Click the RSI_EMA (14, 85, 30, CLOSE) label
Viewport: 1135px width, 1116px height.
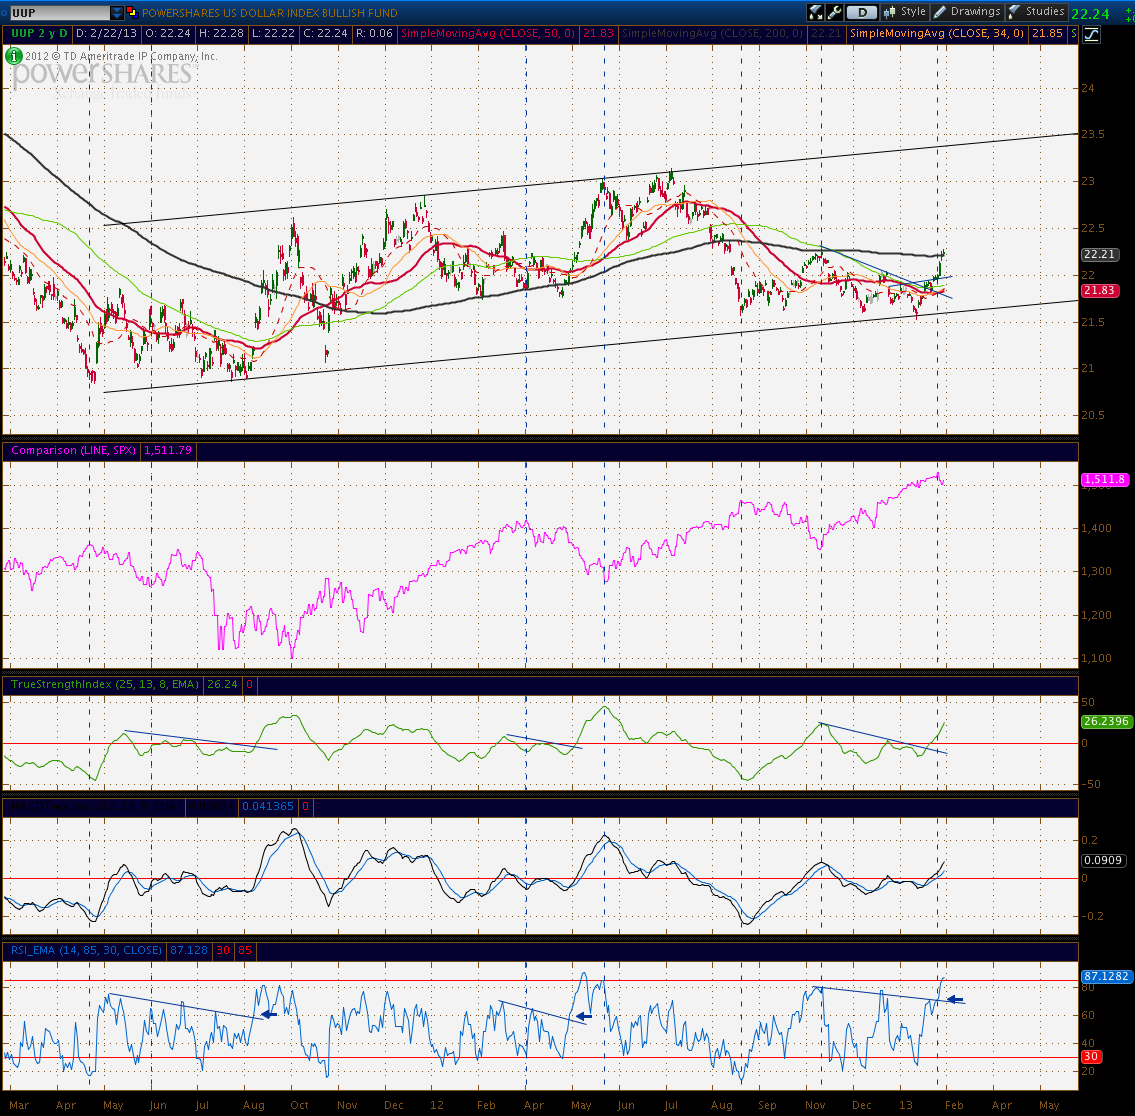pos(86,950)
